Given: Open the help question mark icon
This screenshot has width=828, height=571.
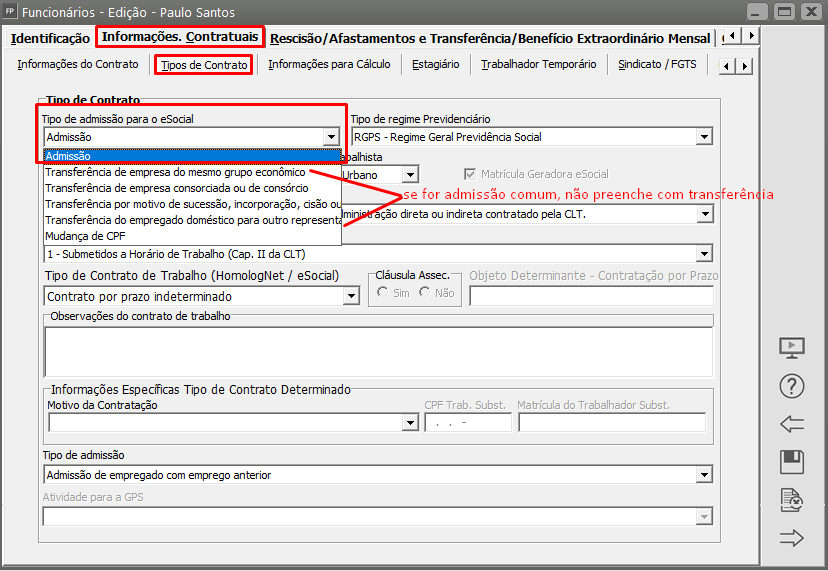Looking at the screenshot, I should [x=792, y=386].
